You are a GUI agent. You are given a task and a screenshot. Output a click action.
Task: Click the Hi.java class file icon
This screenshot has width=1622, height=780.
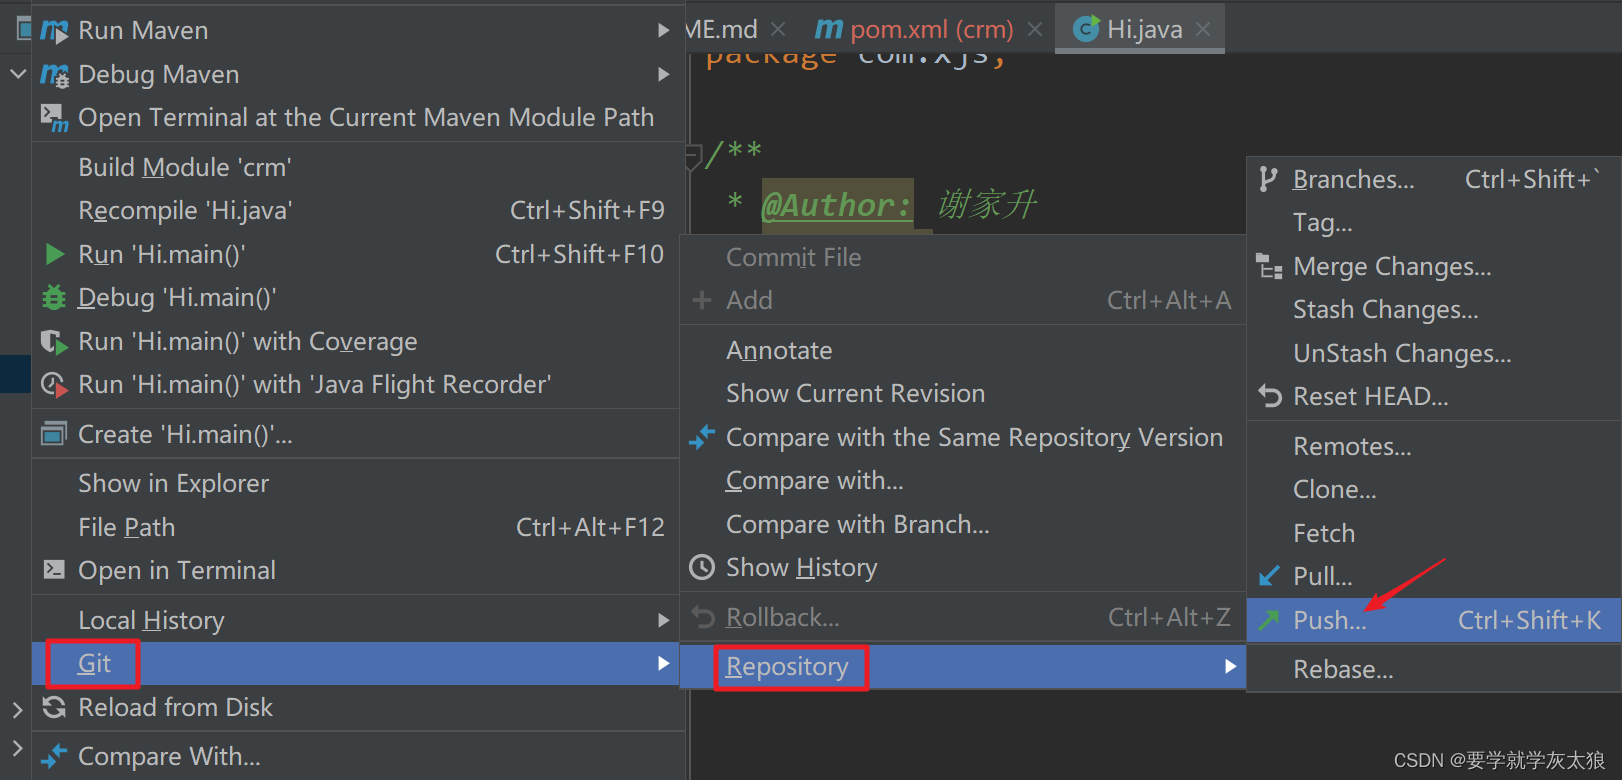pos(1086,29)
